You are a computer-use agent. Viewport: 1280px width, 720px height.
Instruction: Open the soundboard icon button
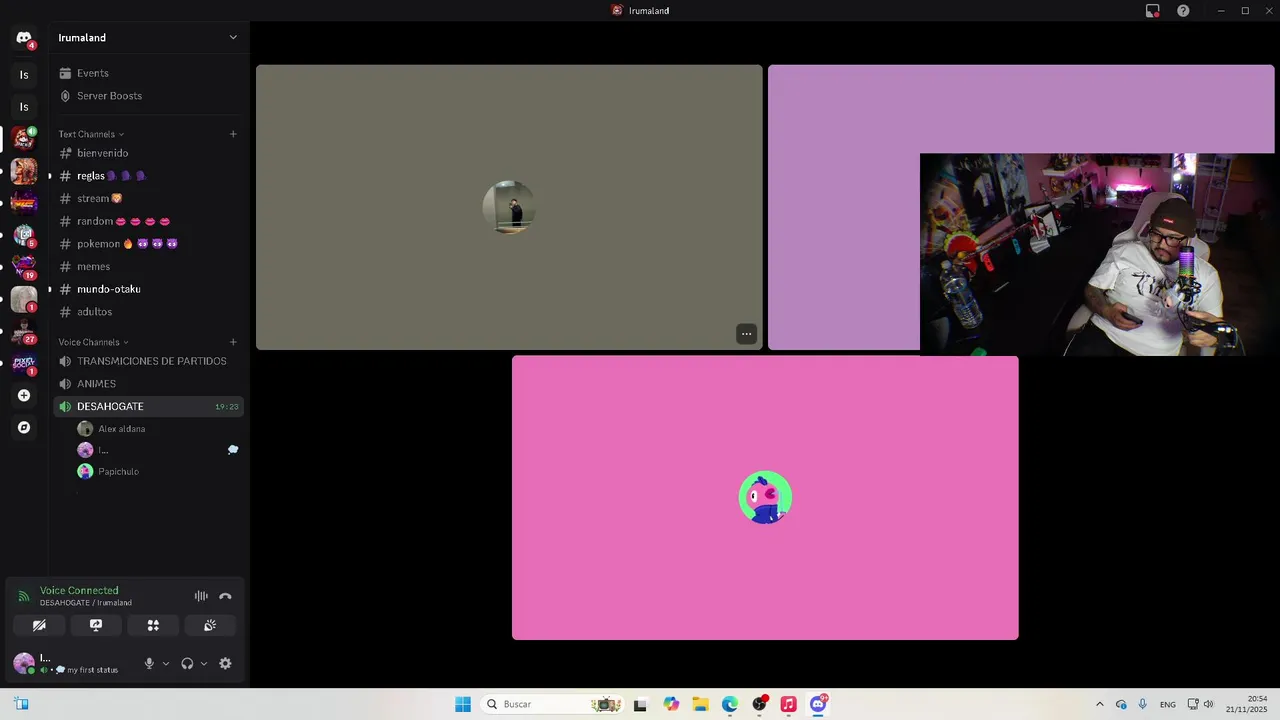tap(210, 625)
